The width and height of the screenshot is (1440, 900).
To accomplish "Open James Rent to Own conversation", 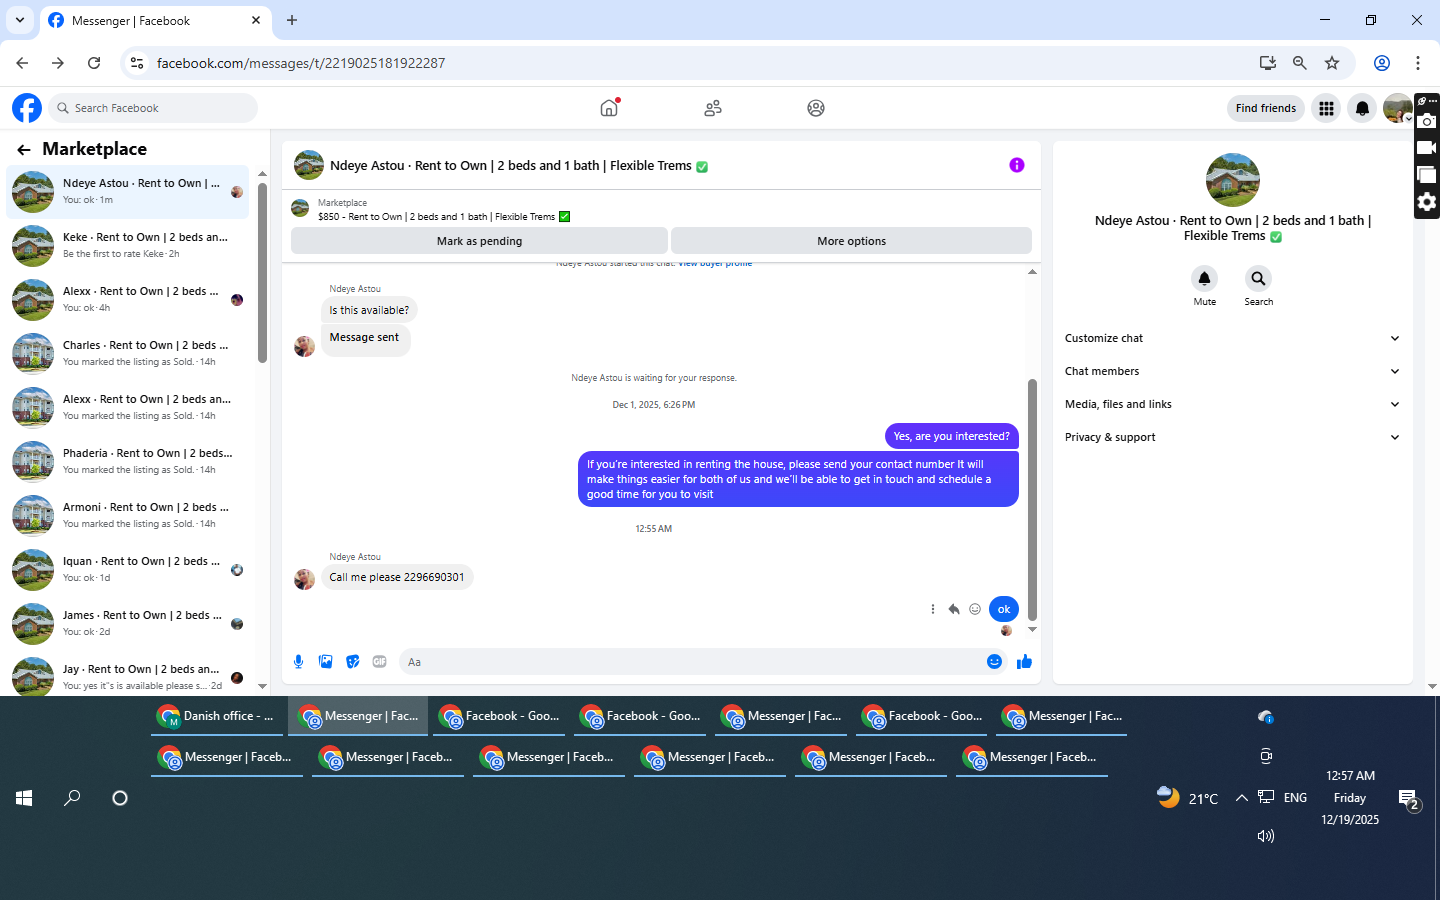I will click(128, 624).
